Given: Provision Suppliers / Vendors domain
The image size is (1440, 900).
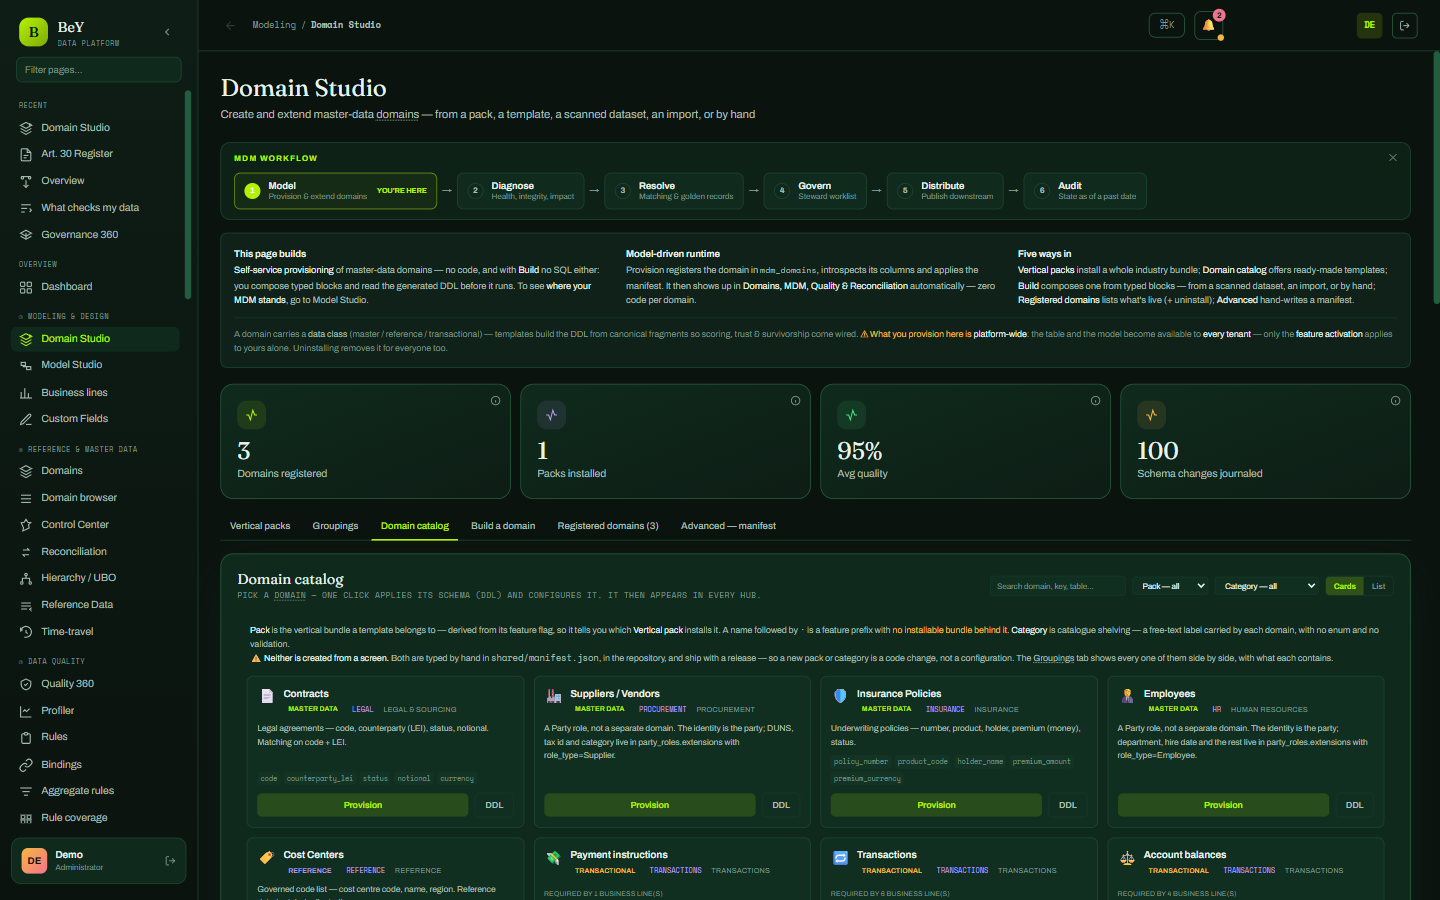Looking at the screenshot, I should coord(650,805).
